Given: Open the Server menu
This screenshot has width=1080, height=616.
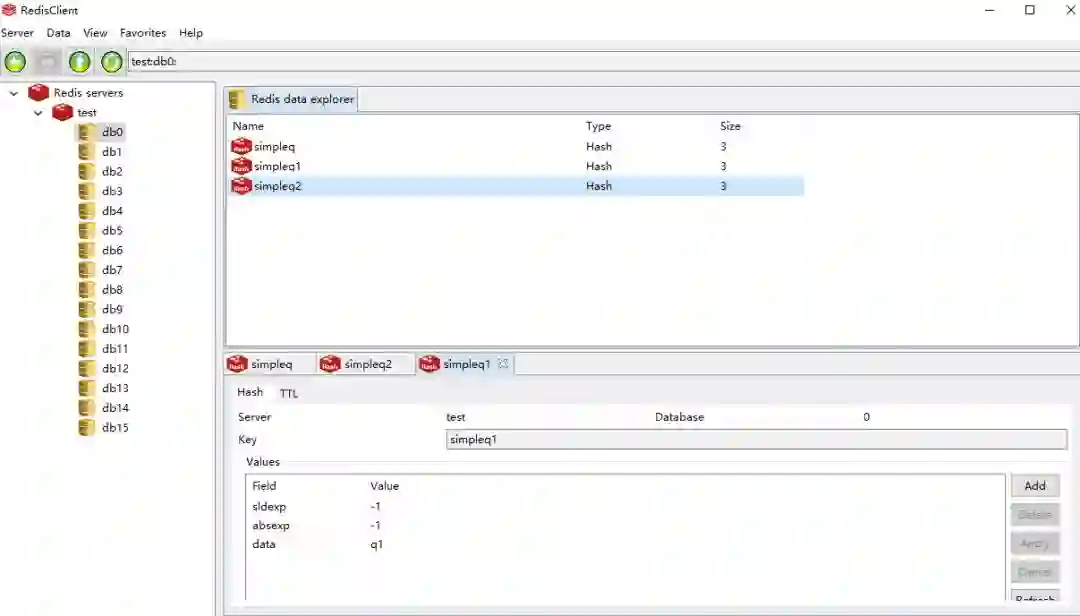Looking at the screenshot, I should click(x=17, y=32).
